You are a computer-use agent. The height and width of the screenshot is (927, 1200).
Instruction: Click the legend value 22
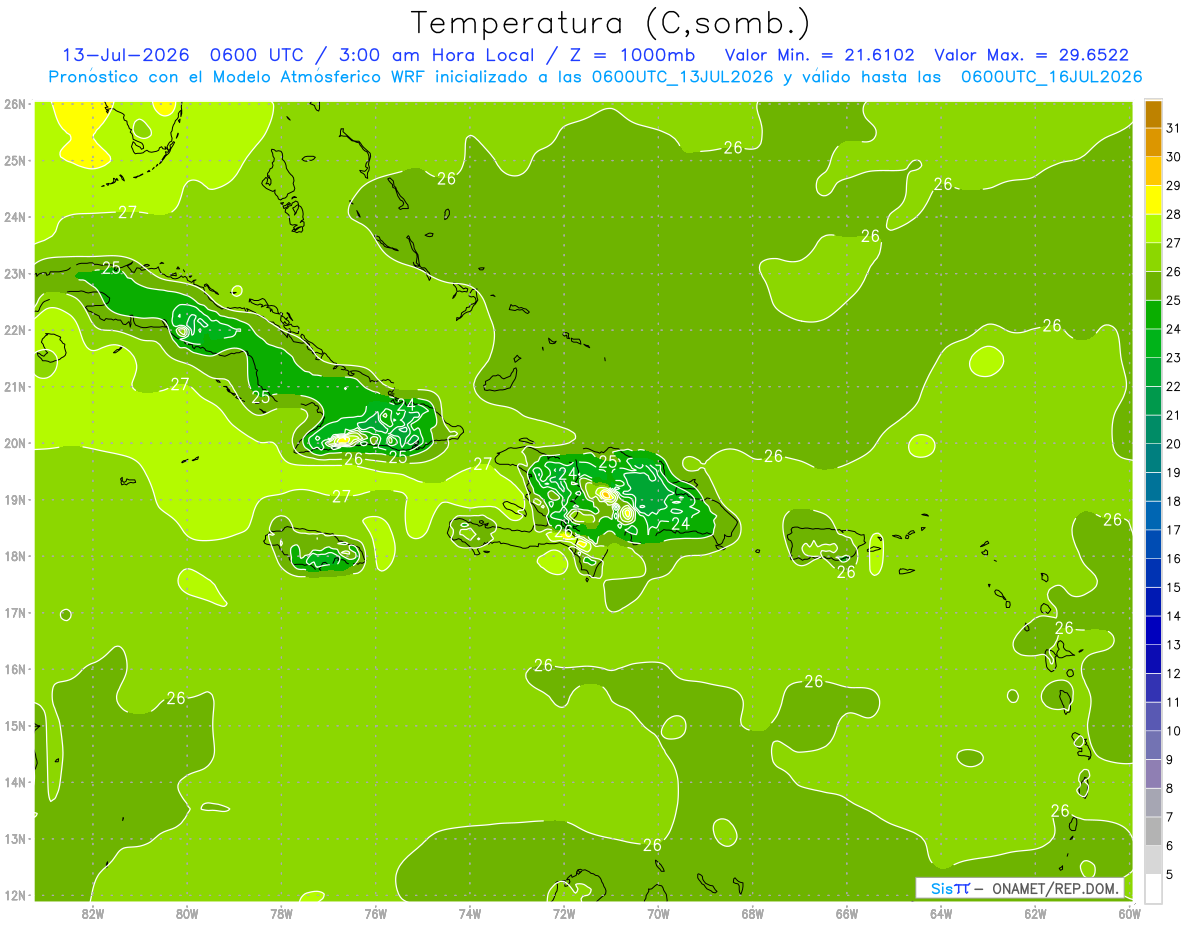[1174, 386]
